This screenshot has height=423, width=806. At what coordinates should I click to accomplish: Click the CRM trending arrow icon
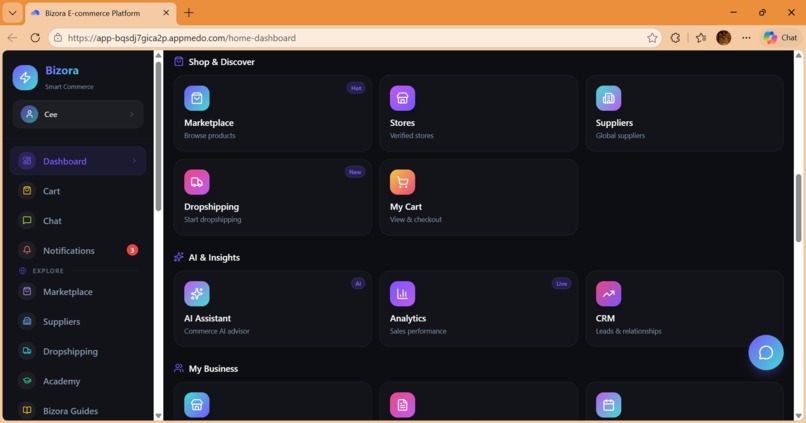point(609,293)
